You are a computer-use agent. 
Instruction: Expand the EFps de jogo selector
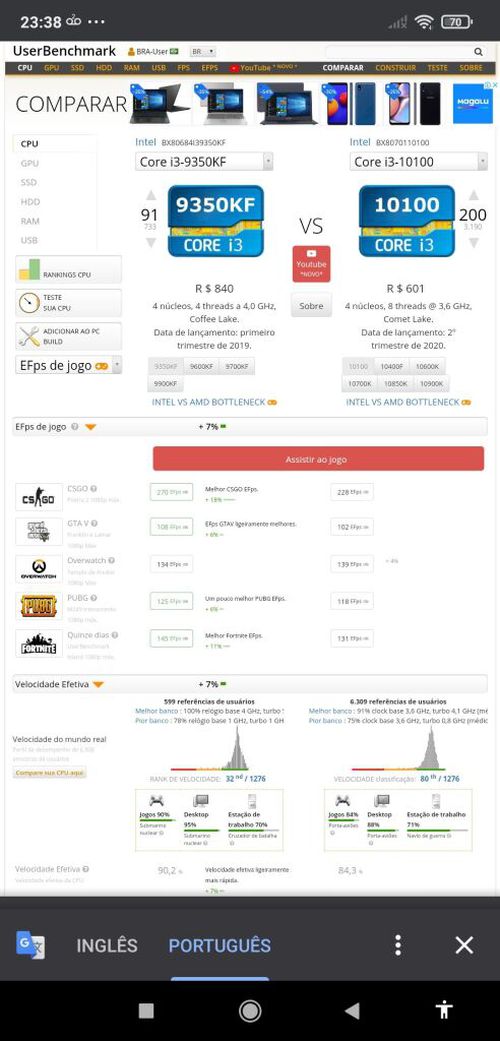[68, 365]
